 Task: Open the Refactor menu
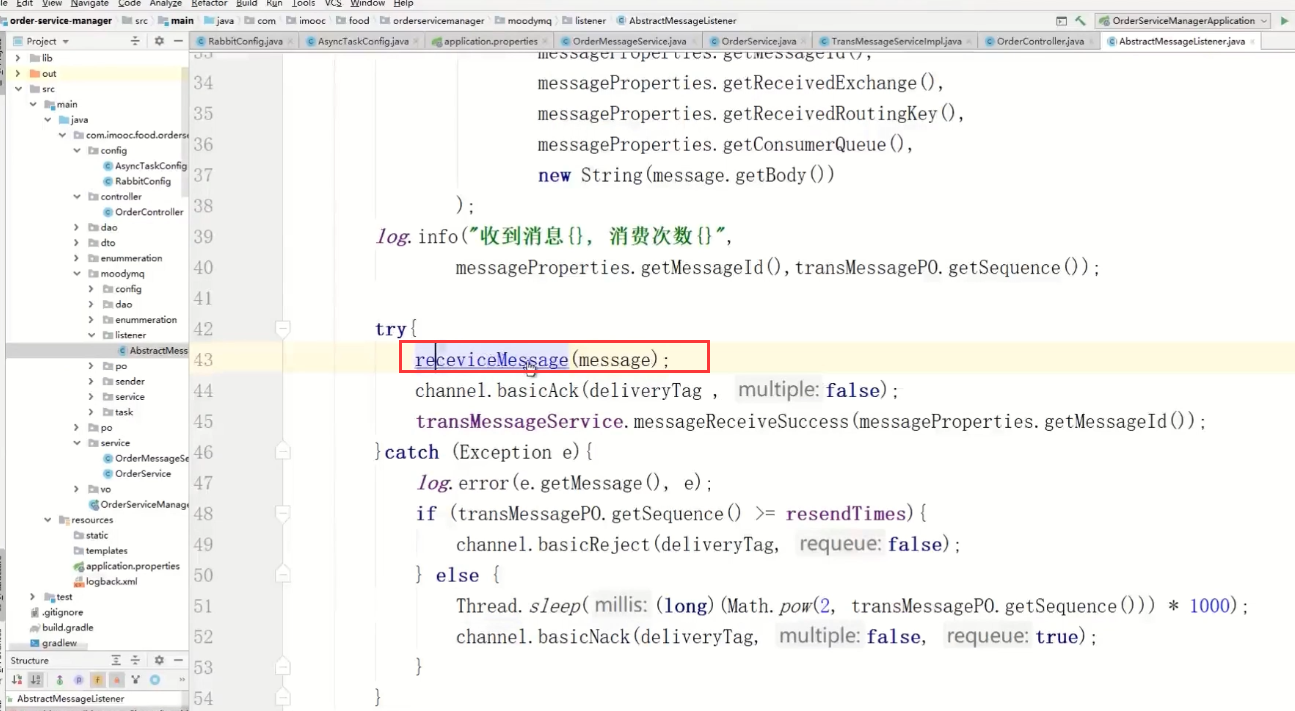[x=209, y=4]
